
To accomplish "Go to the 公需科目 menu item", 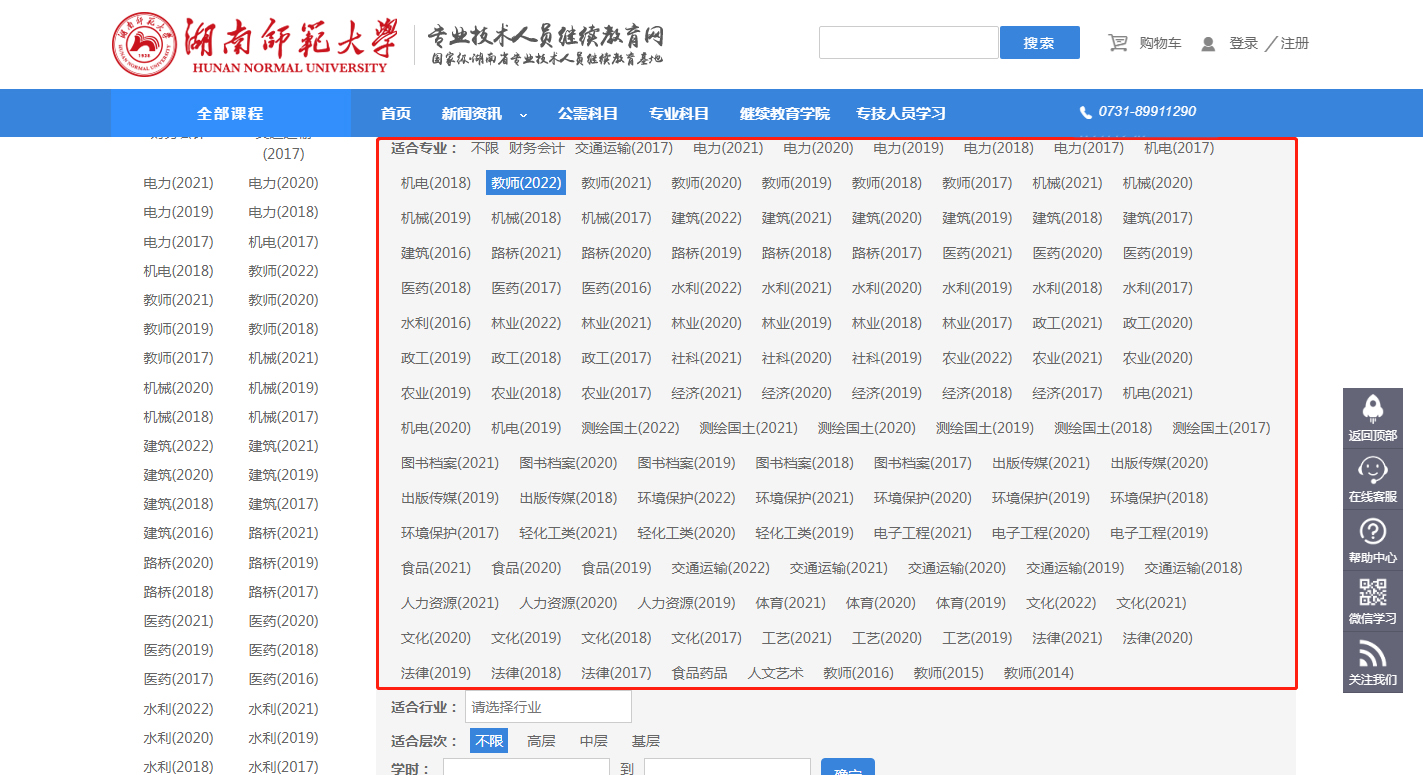I will 587,113.
